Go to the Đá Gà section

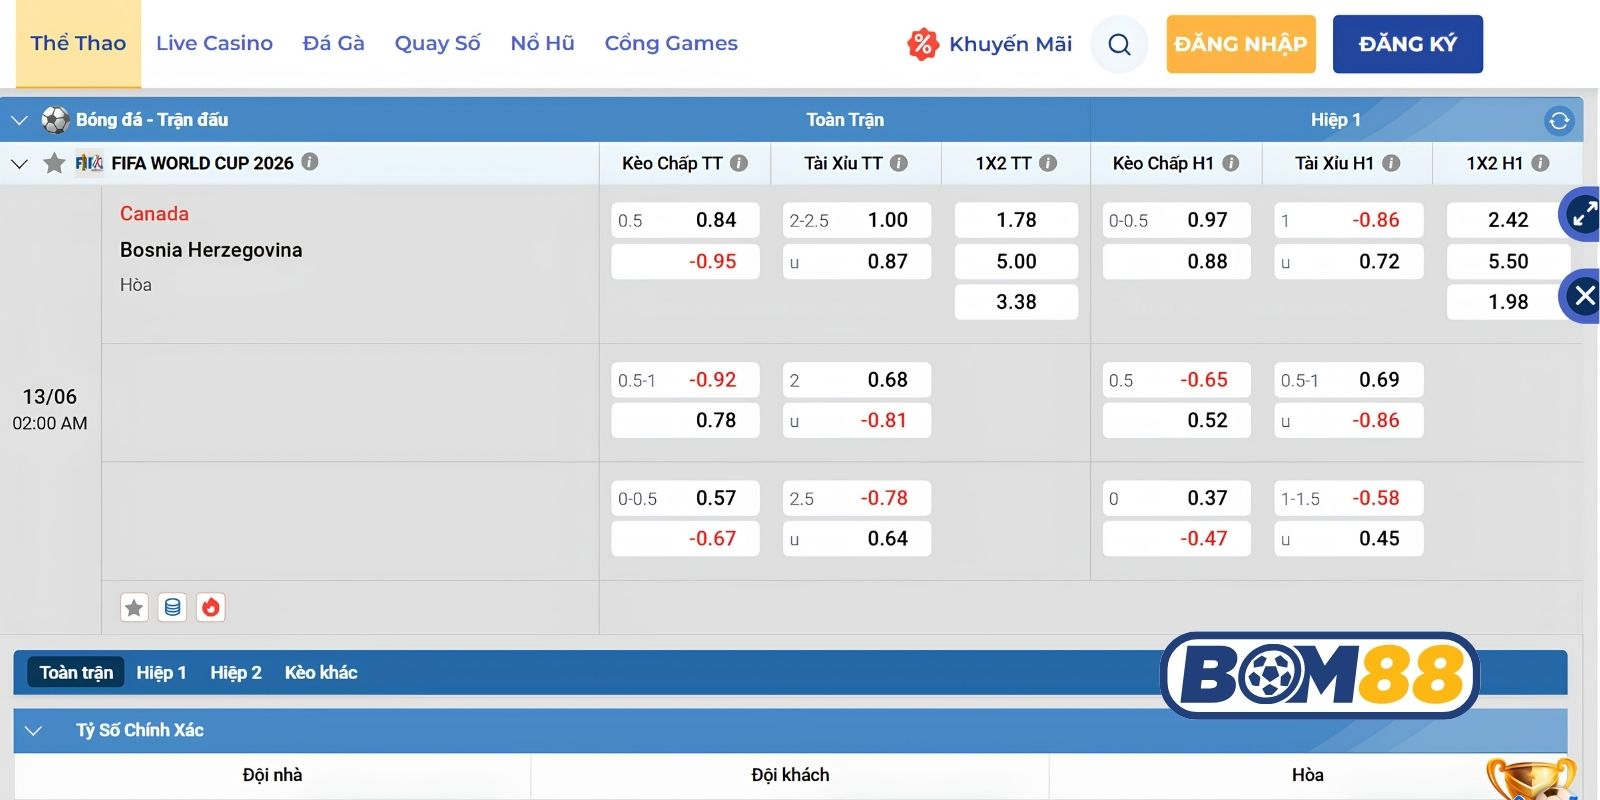(x=333, y=43)
